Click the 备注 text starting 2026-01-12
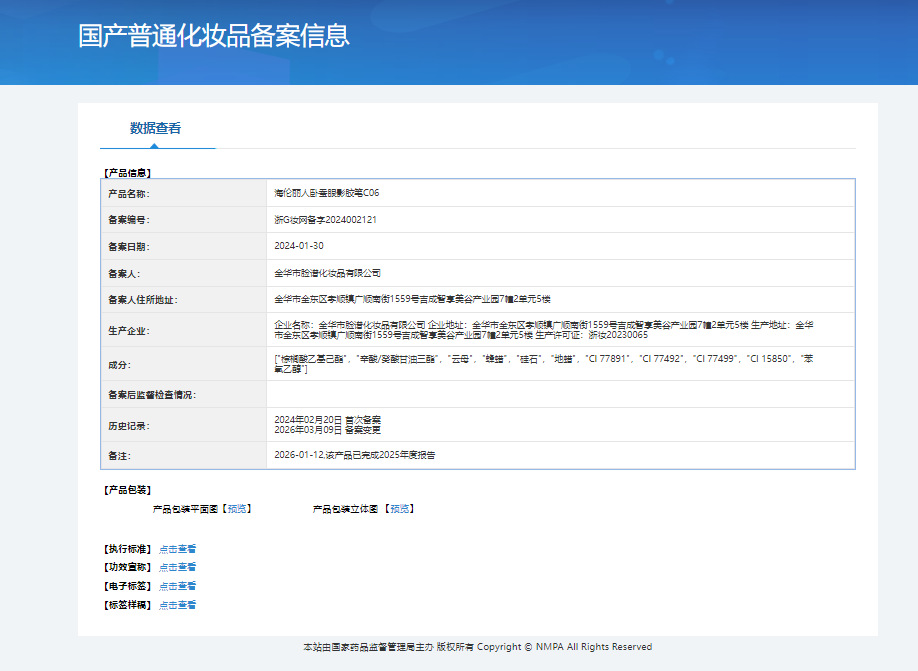The image size is (918, 671). pyautogui.click(x=355, y=455)
